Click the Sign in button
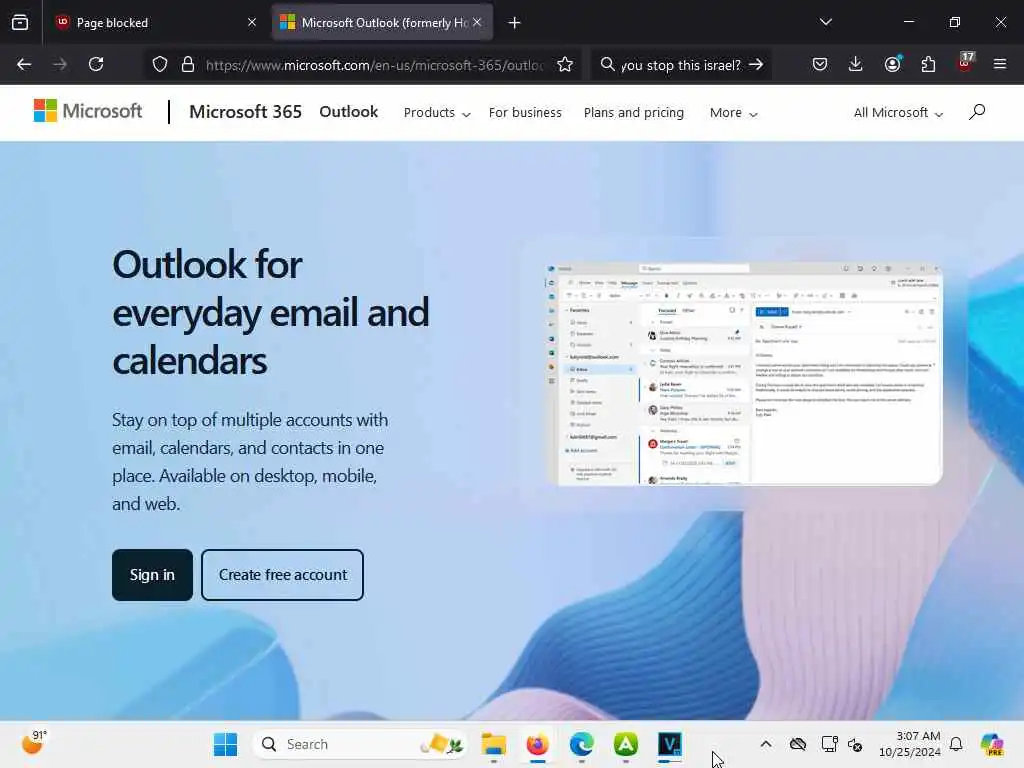The height and width of the screenshot is (768, 1024). pos(152,575)
